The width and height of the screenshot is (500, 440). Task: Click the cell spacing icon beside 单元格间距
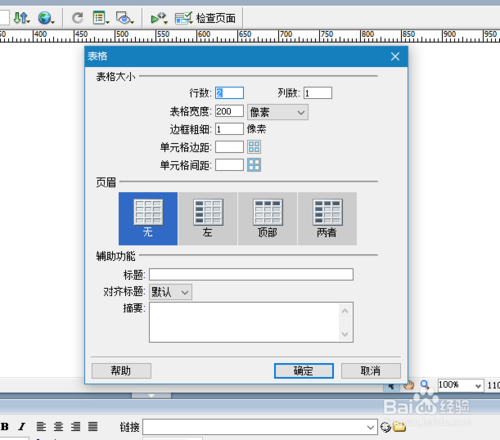coord(254,165)
